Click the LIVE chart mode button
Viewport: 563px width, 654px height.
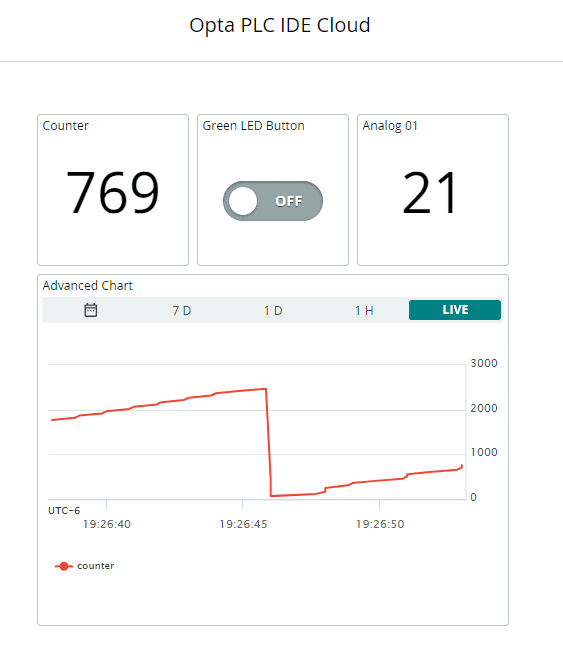point(455,310)
